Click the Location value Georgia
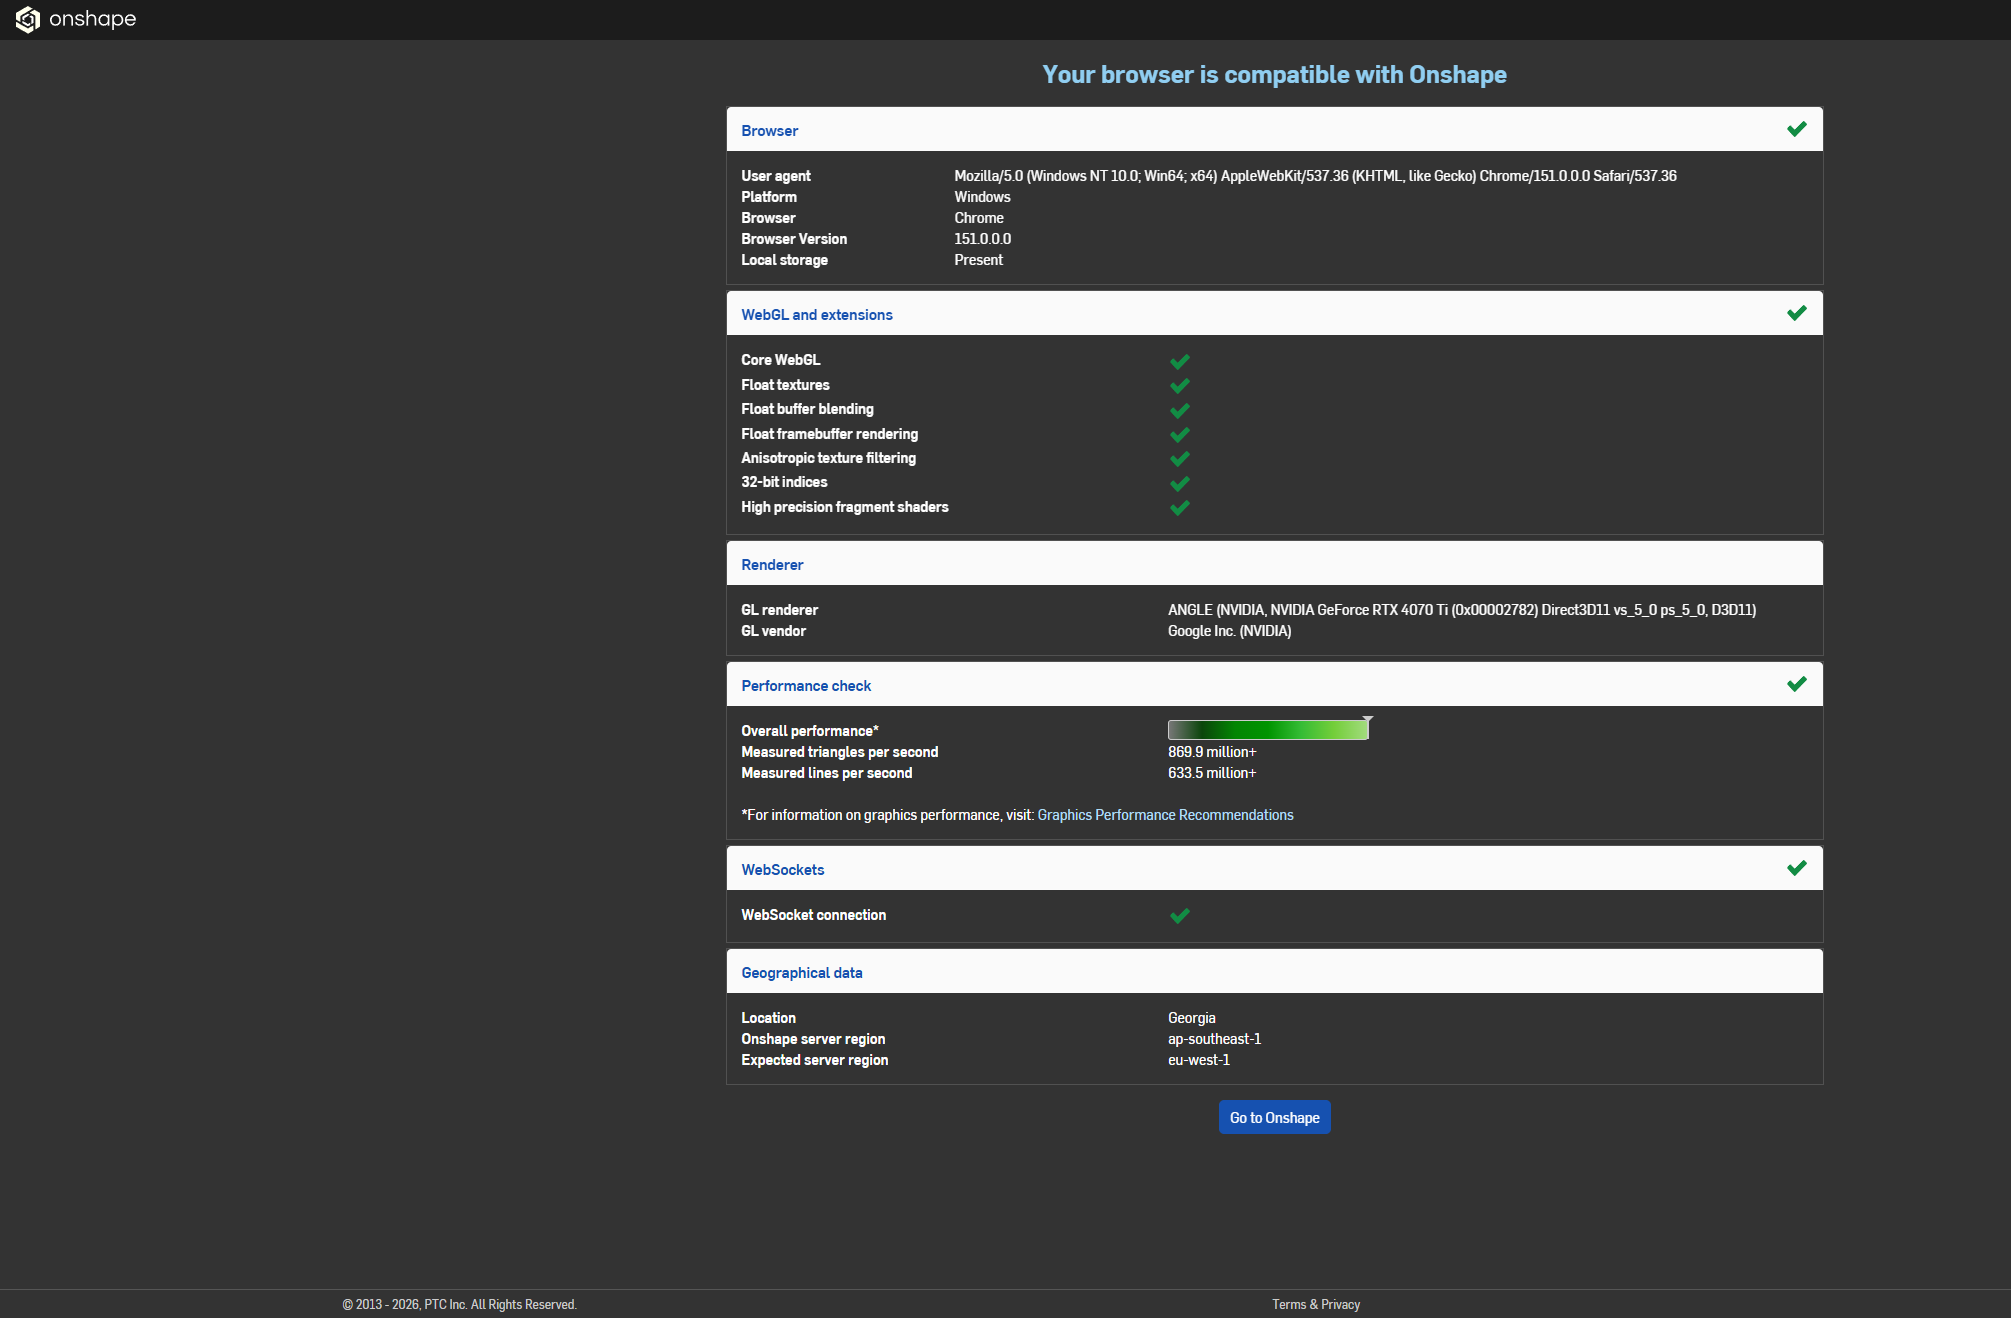The image size is (2011, 1318). pyautogui.click(x=1192, y=1018)
